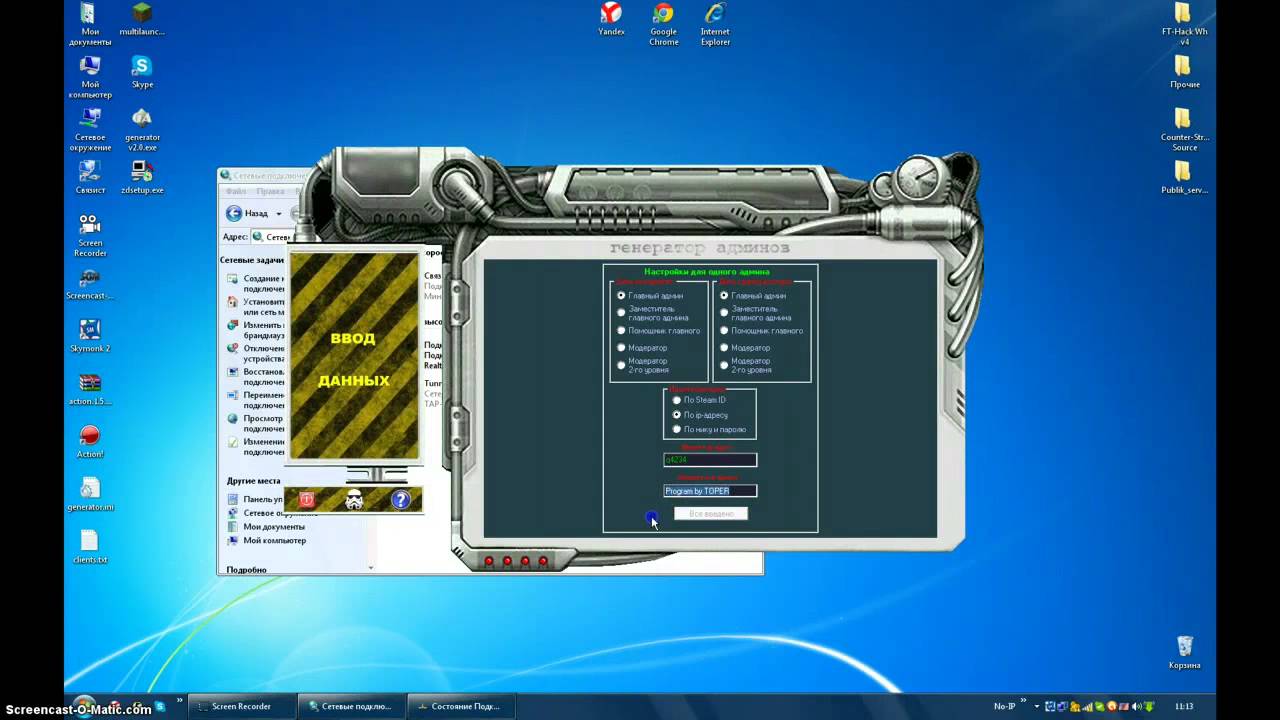Viewport: 1280px width, 720px height.
Task: Click Назад in the network window
Action: click(247, 214)
